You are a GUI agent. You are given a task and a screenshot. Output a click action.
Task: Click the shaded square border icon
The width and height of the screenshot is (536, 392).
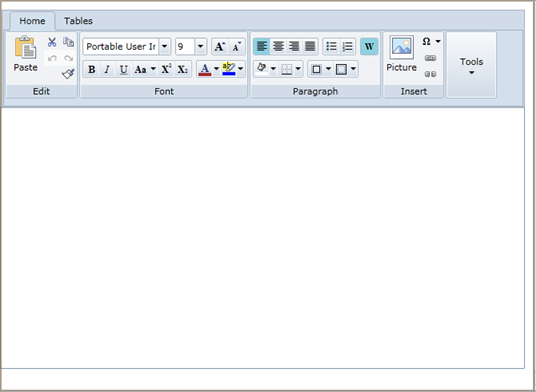click(341, 69)
